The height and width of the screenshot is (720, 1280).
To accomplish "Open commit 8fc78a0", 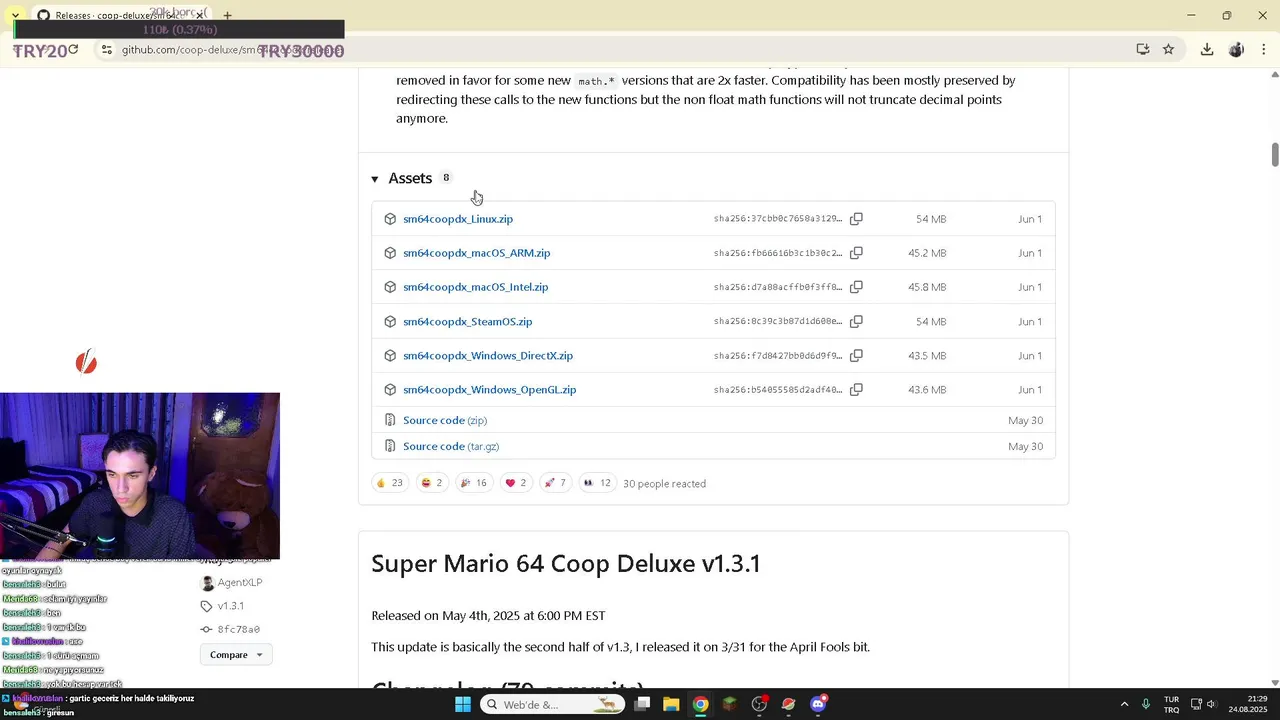I will click(239, 629).
